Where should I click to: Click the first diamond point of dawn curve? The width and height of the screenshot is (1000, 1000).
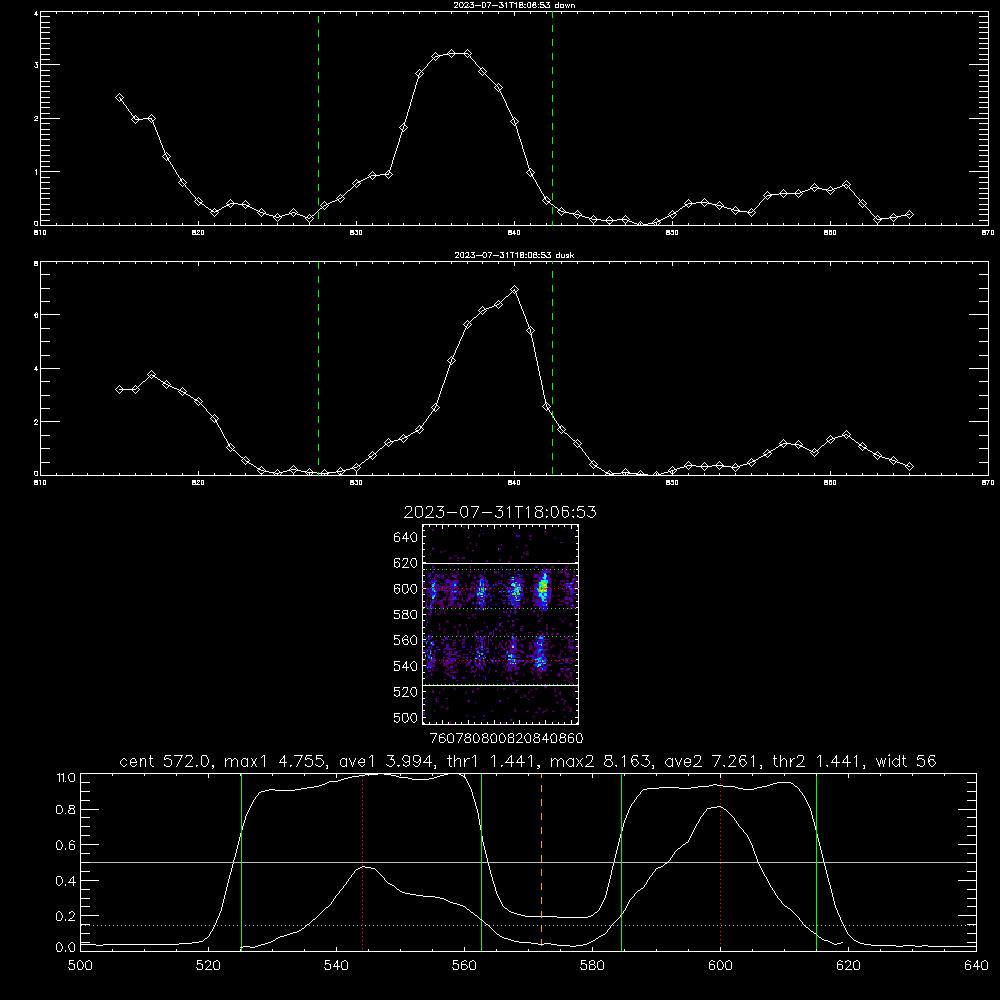click(x=119, y=98)
